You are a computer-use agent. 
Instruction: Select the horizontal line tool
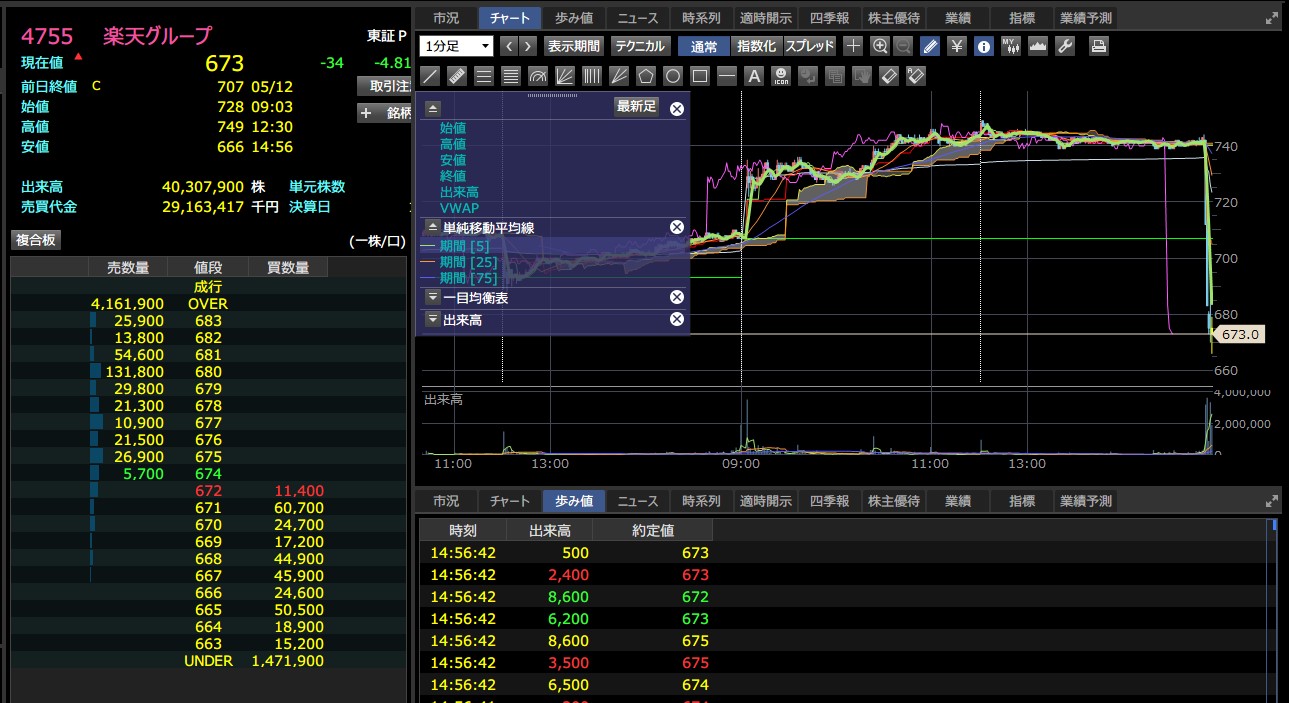[x=727, y=76]
